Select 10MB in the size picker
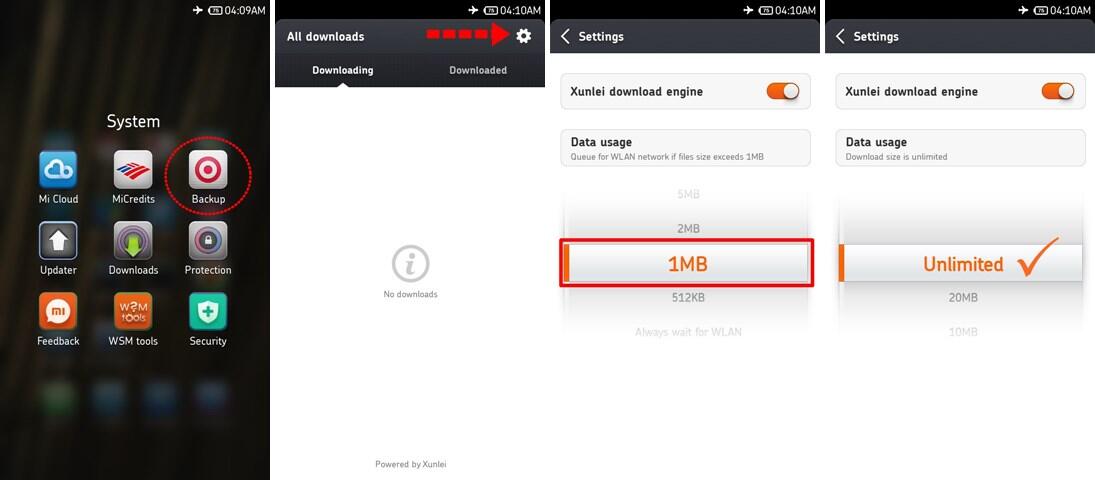 click(x=963, y=332)
